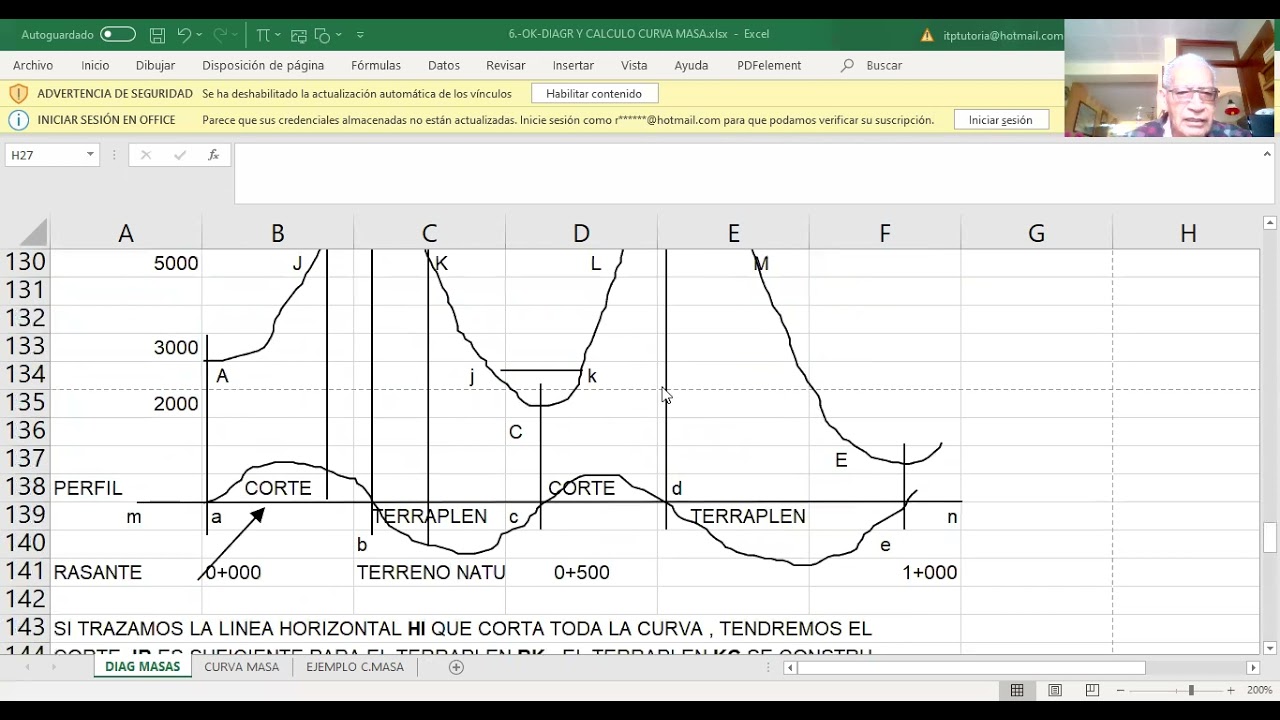The image size is (1280, 720).
Task: Expand the formula bar with chevron
Action: pos(1267,154)
